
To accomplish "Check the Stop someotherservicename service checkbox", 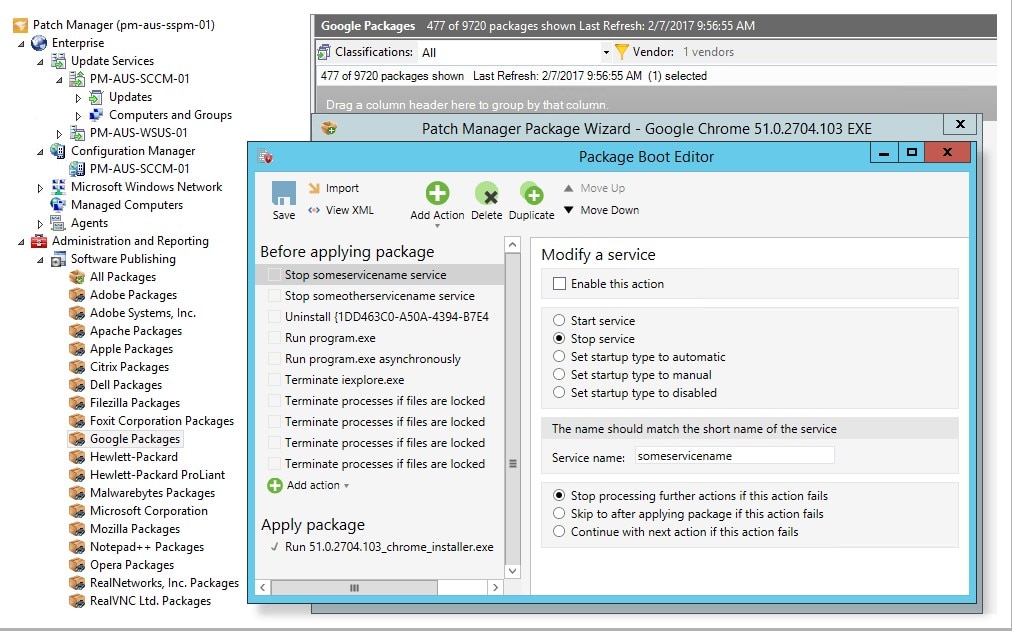I will 274,295.
